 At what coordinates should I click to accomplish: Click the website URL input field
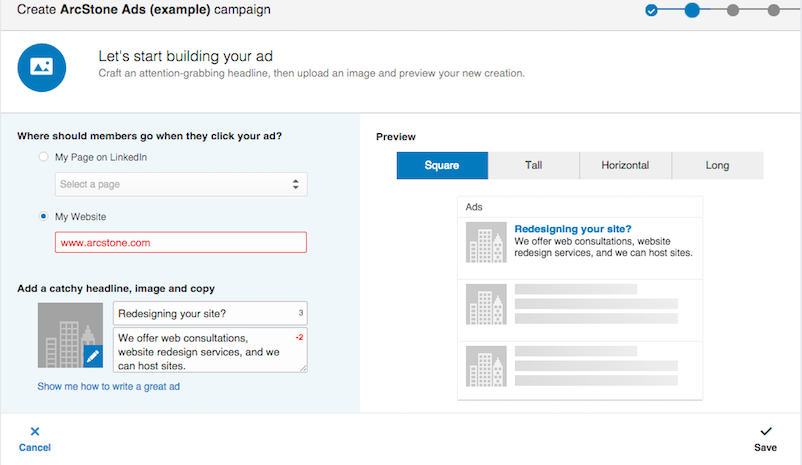(x=181, y=242)
